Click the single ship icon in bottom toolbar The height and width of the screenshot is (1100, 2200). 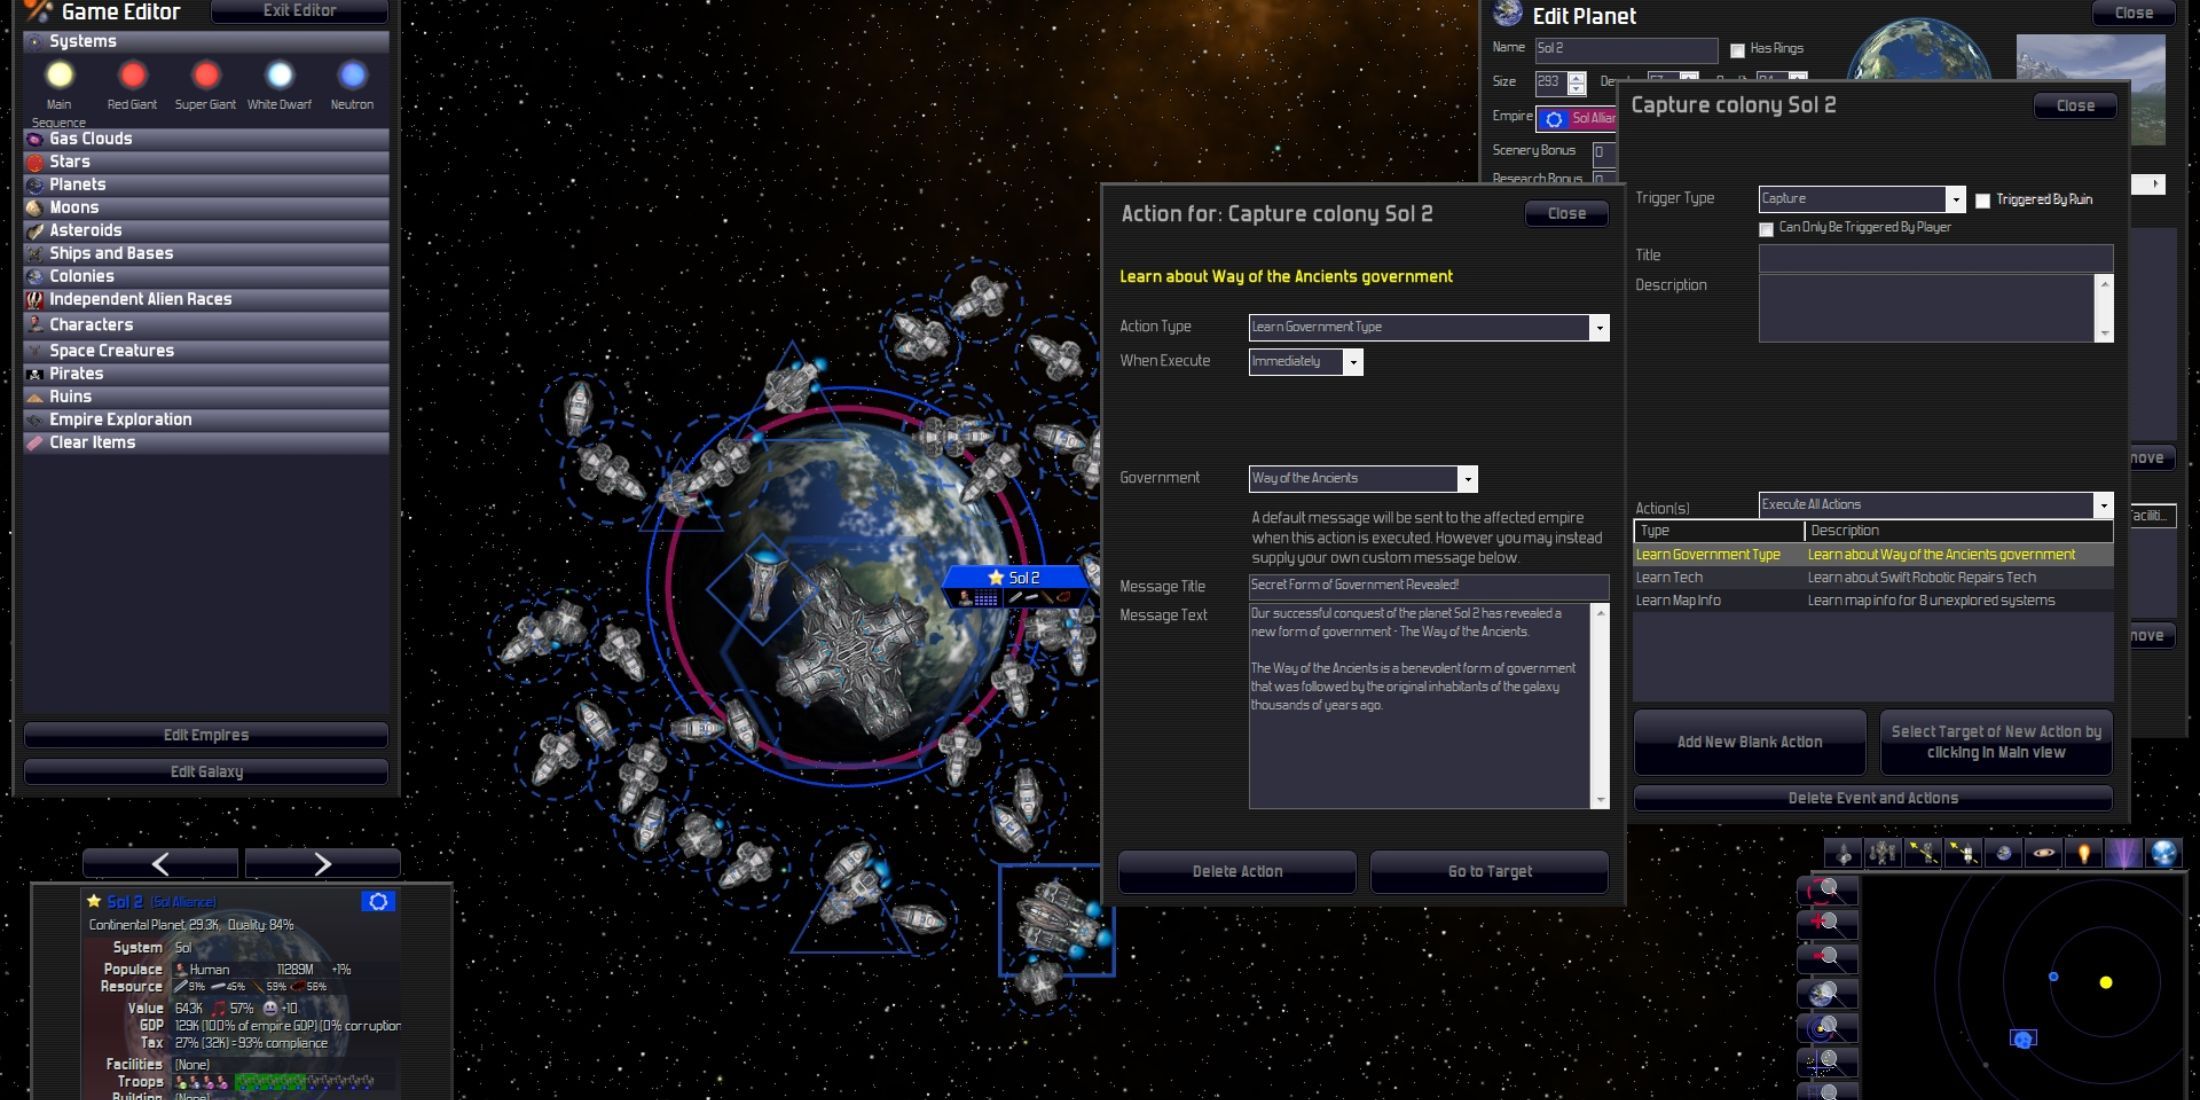(1843, 853)
